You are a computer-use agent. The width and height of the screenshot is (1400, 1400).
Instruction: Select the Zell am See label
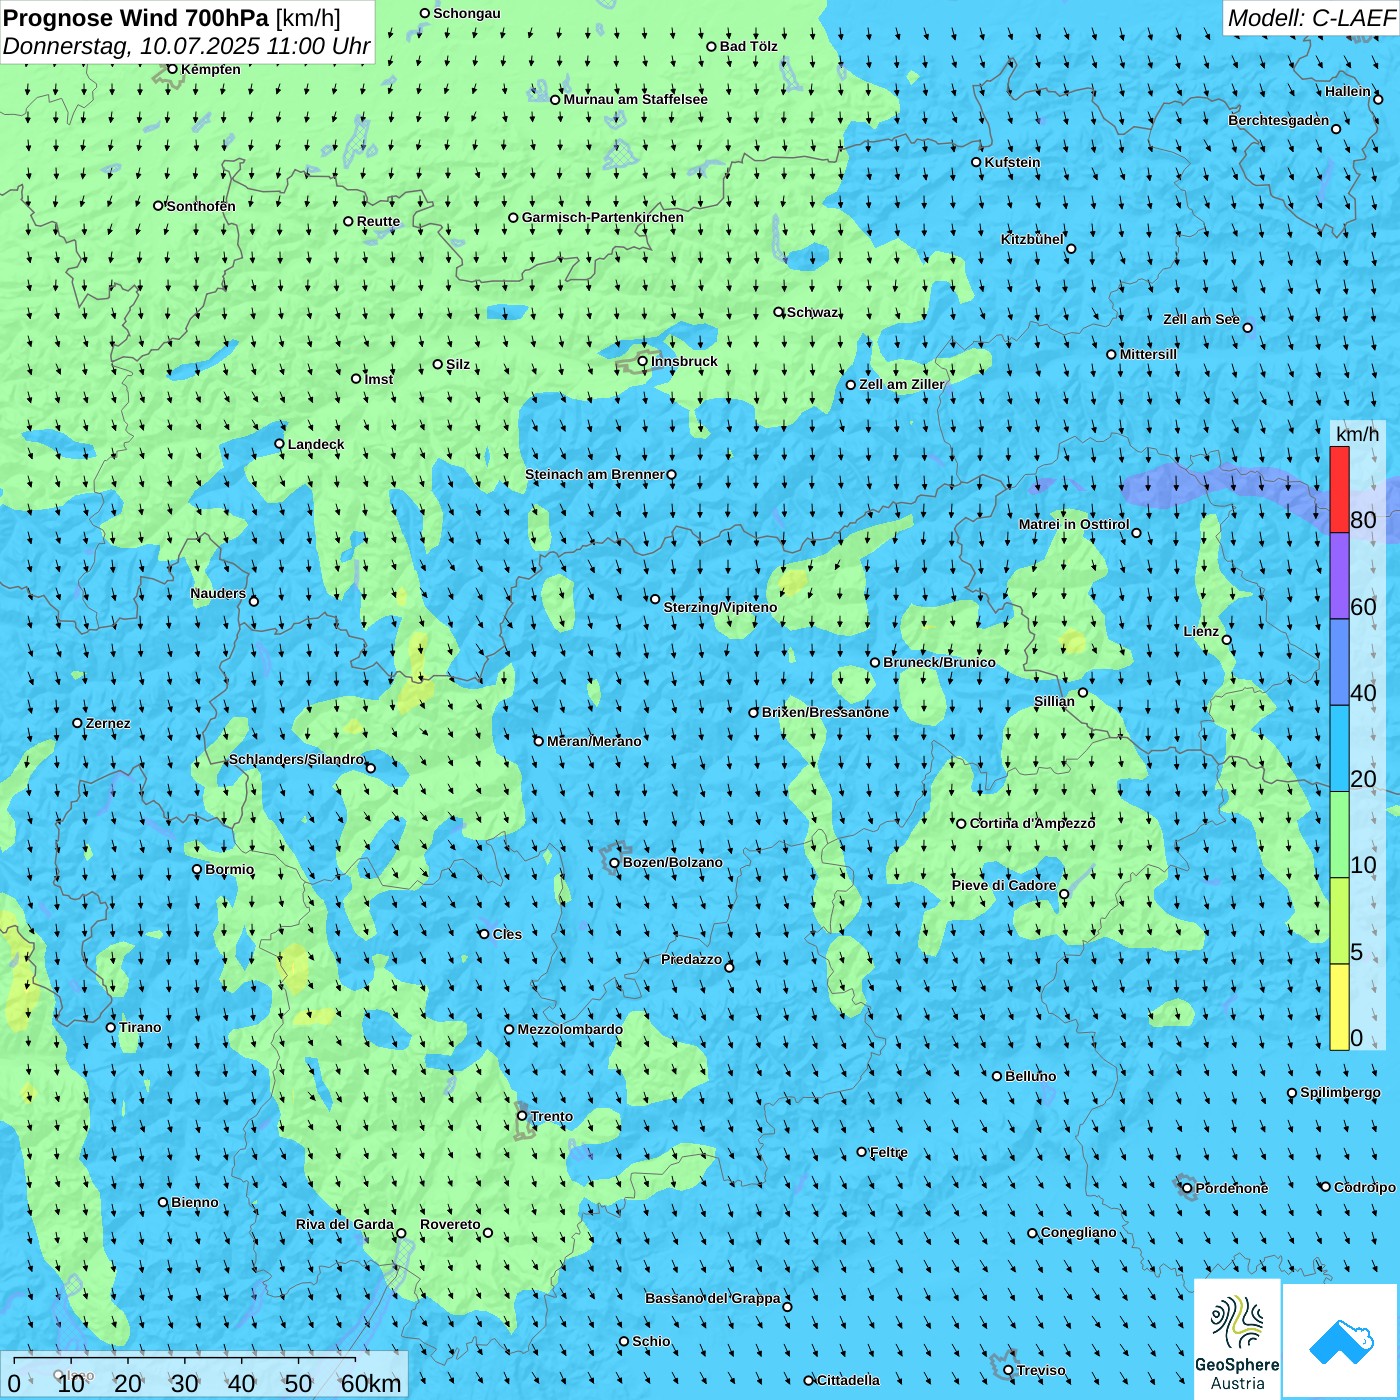[x=1201, y=319]
